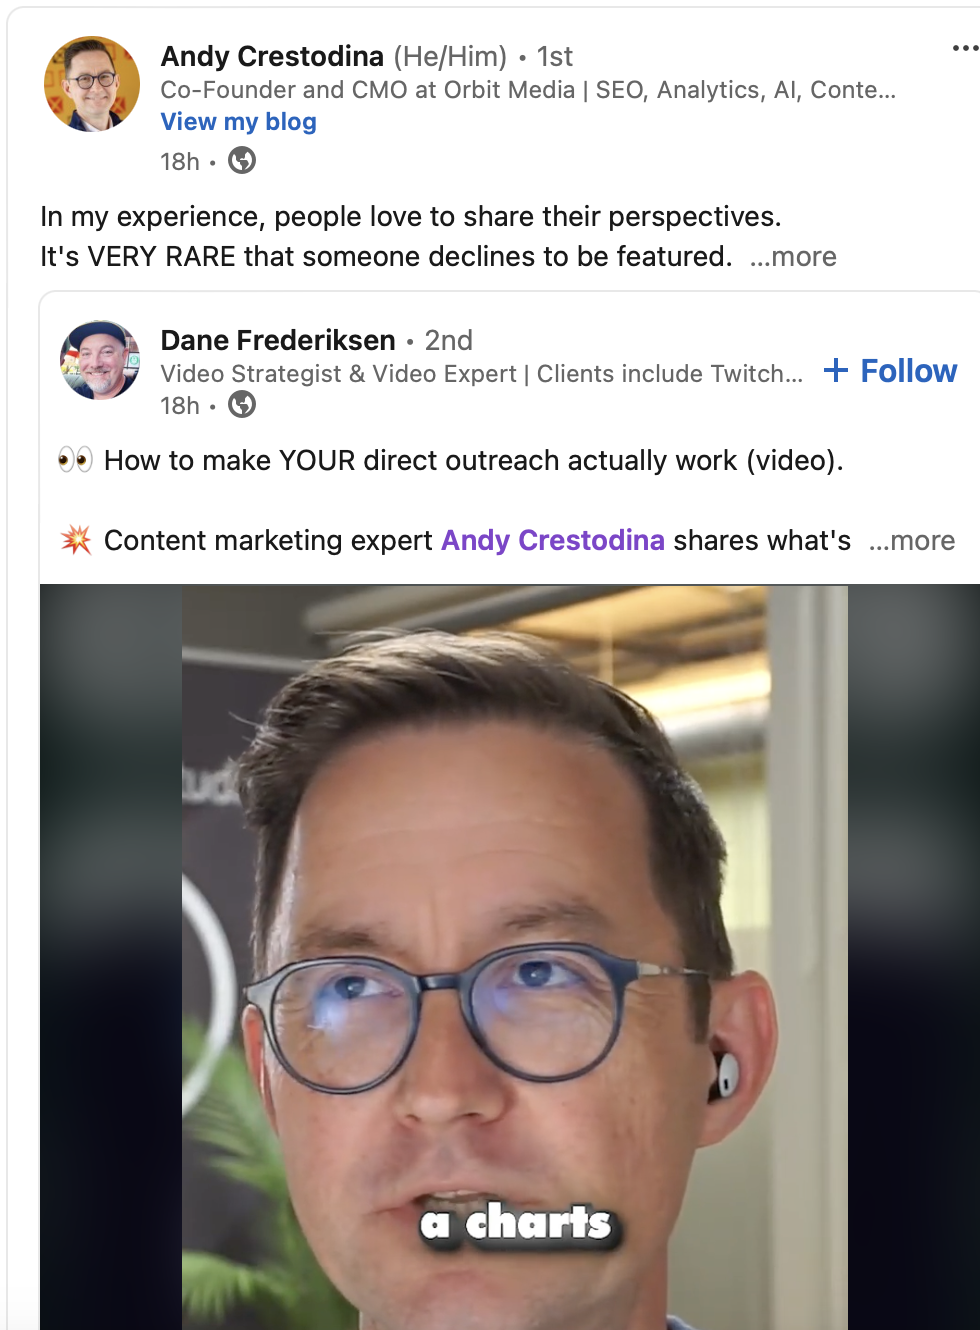Open Andy Crestodina's name link in header

click(x=272, y=56)
